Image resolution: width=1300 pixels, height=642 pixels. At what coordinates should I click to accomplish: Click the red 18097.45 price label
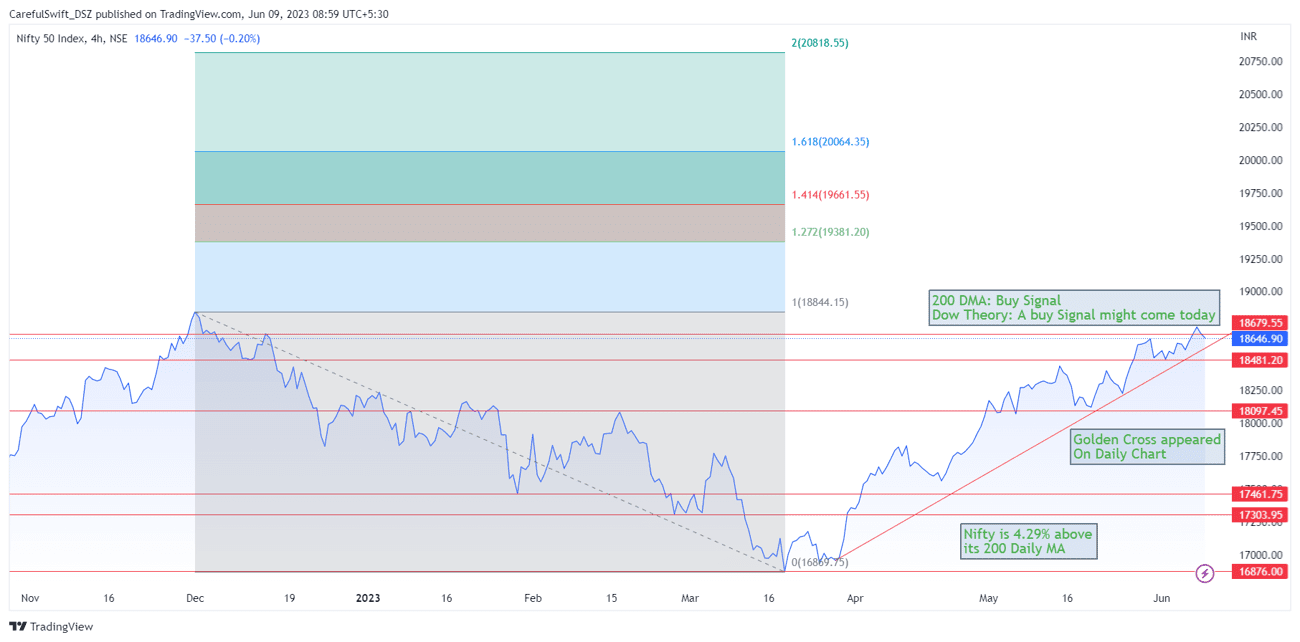[x=1261, y=411]
